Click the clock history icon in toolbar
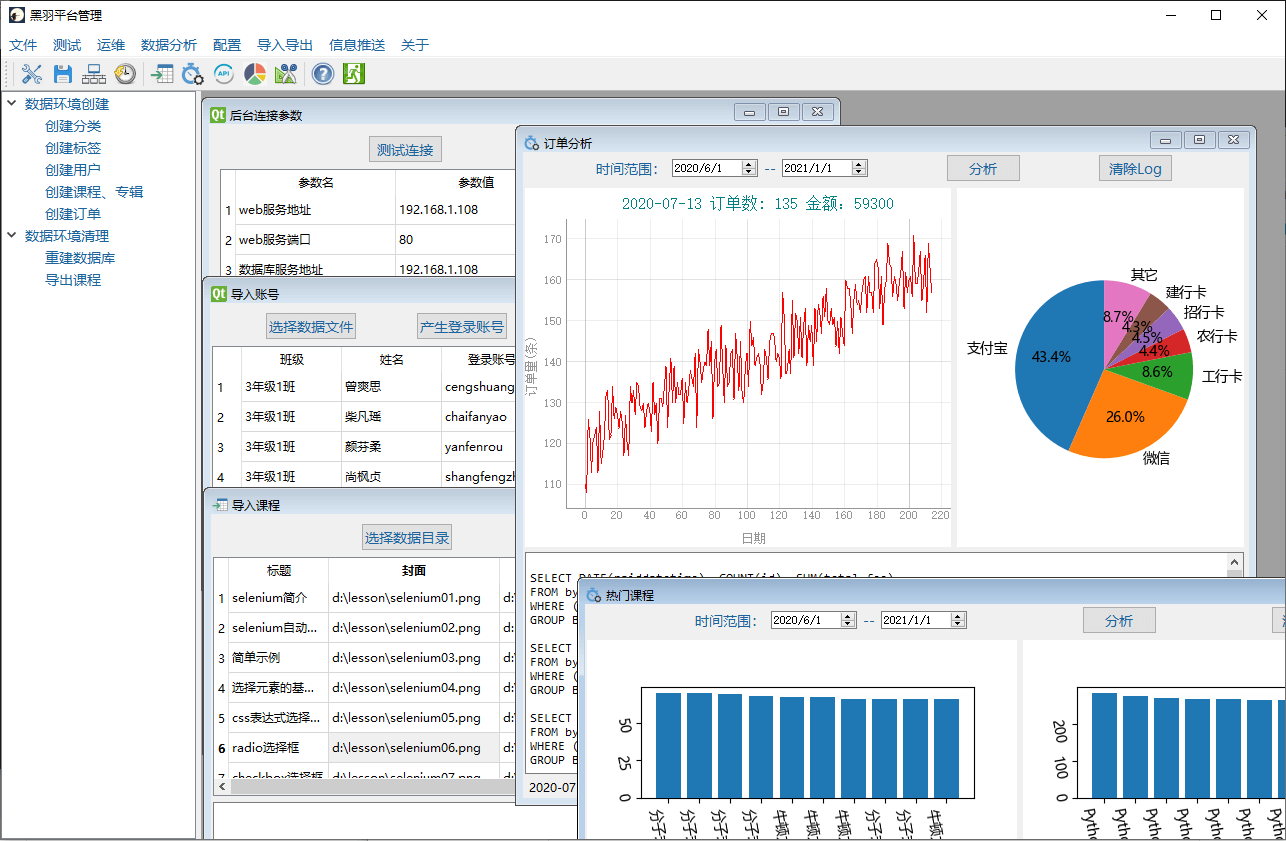 (x=125, y=73)
